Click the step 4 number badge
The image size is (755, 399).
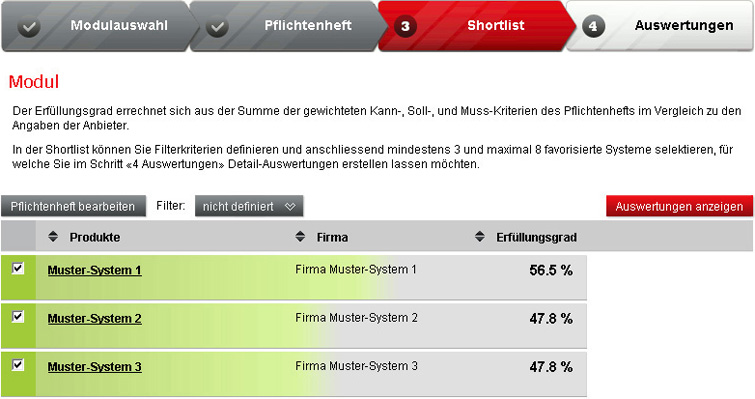(x=593, y=26)
